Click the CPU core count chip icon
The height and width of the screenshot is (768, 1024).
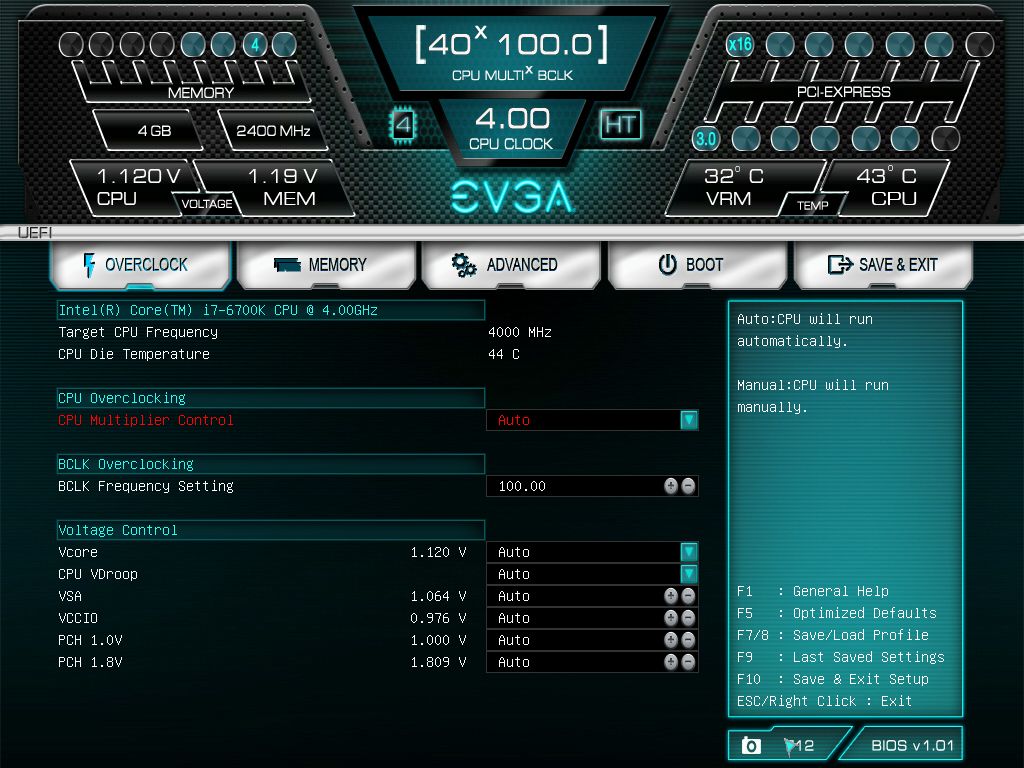pyautogui.click(x=403, y=125)
